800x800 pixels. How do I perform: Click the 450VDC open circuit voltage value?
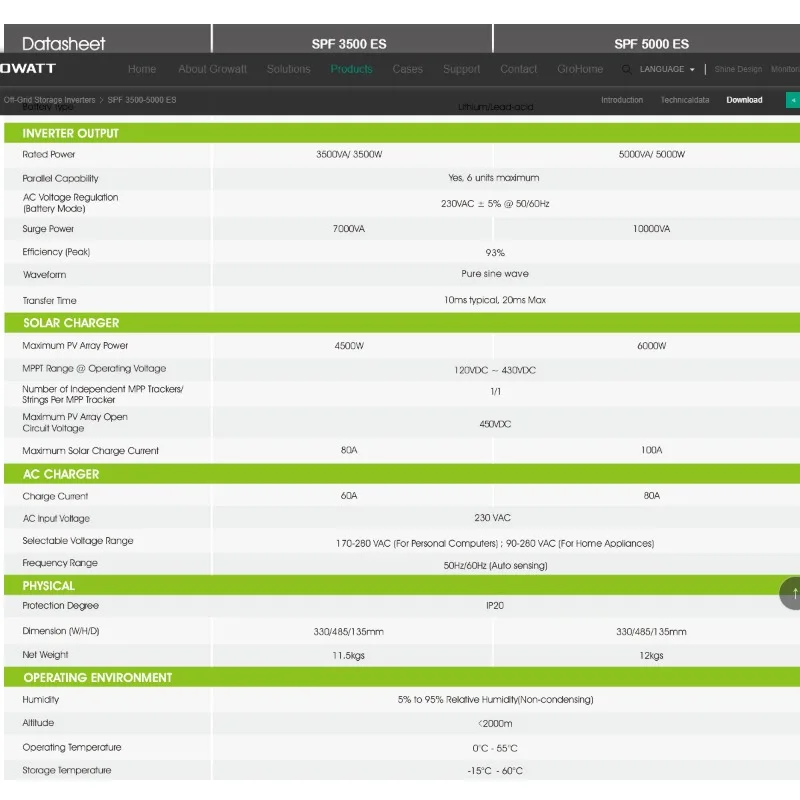[495, 424]
